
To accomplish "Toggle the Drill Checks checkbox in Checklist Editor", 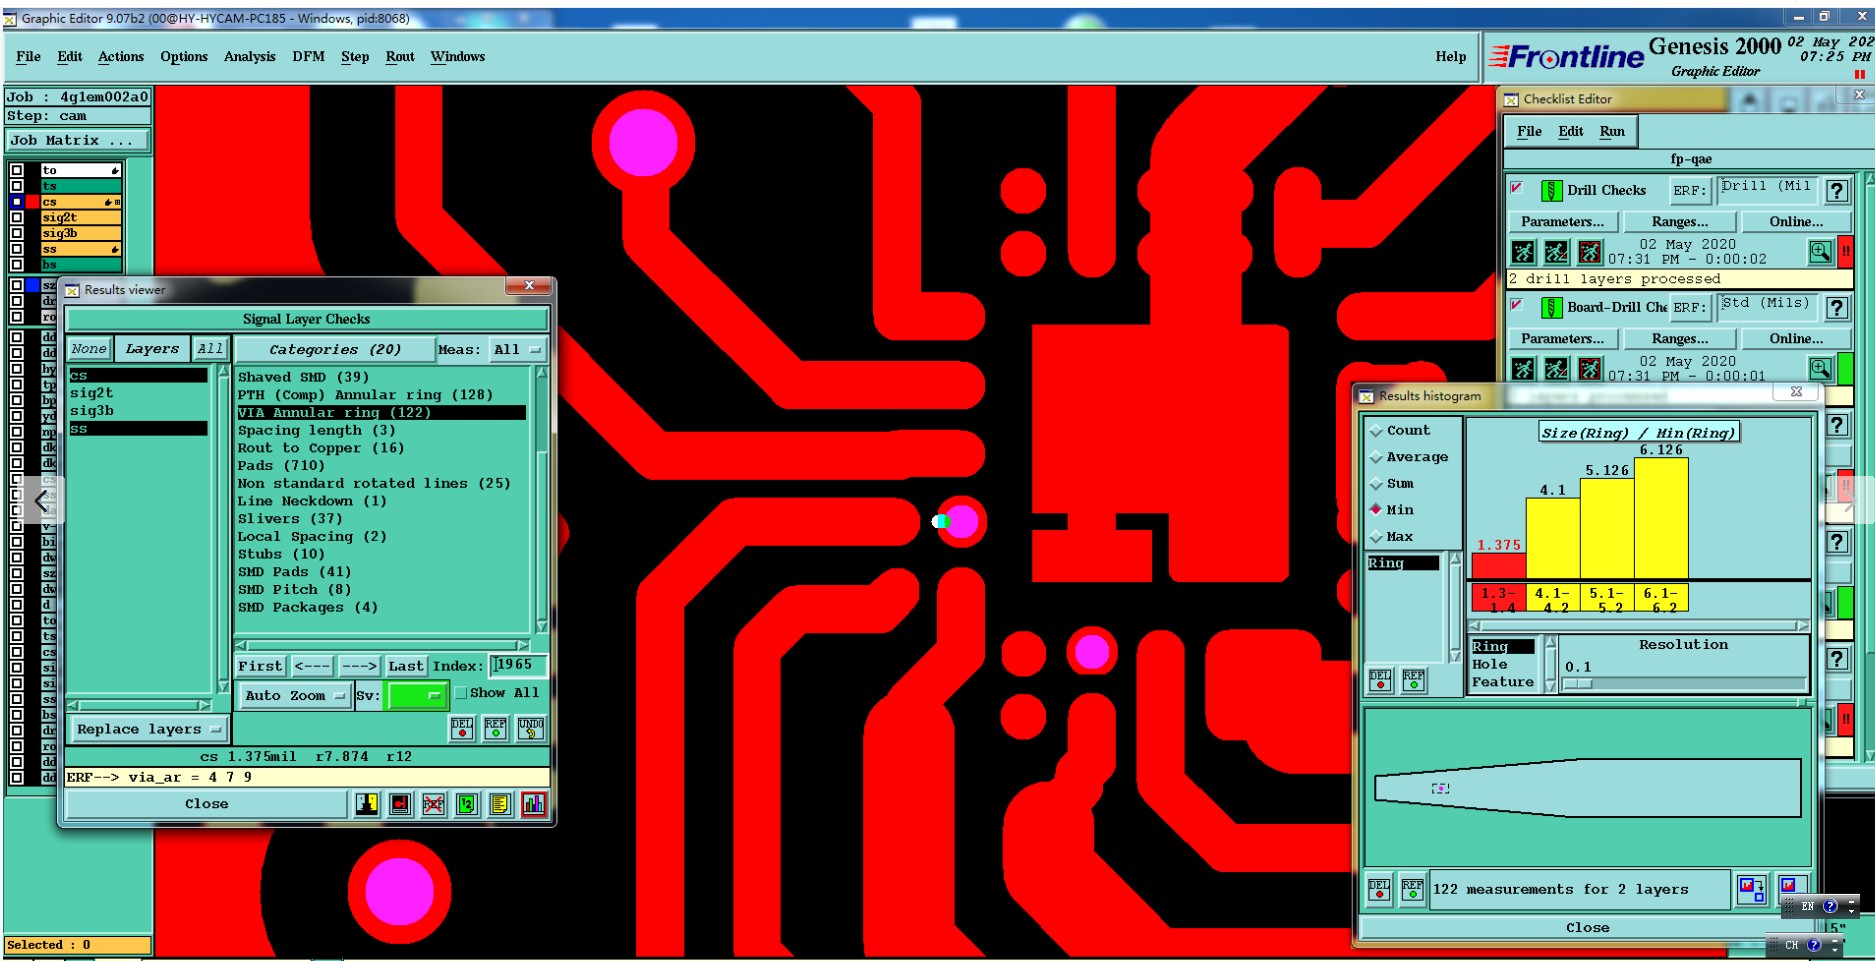I will pos(1518,188).
